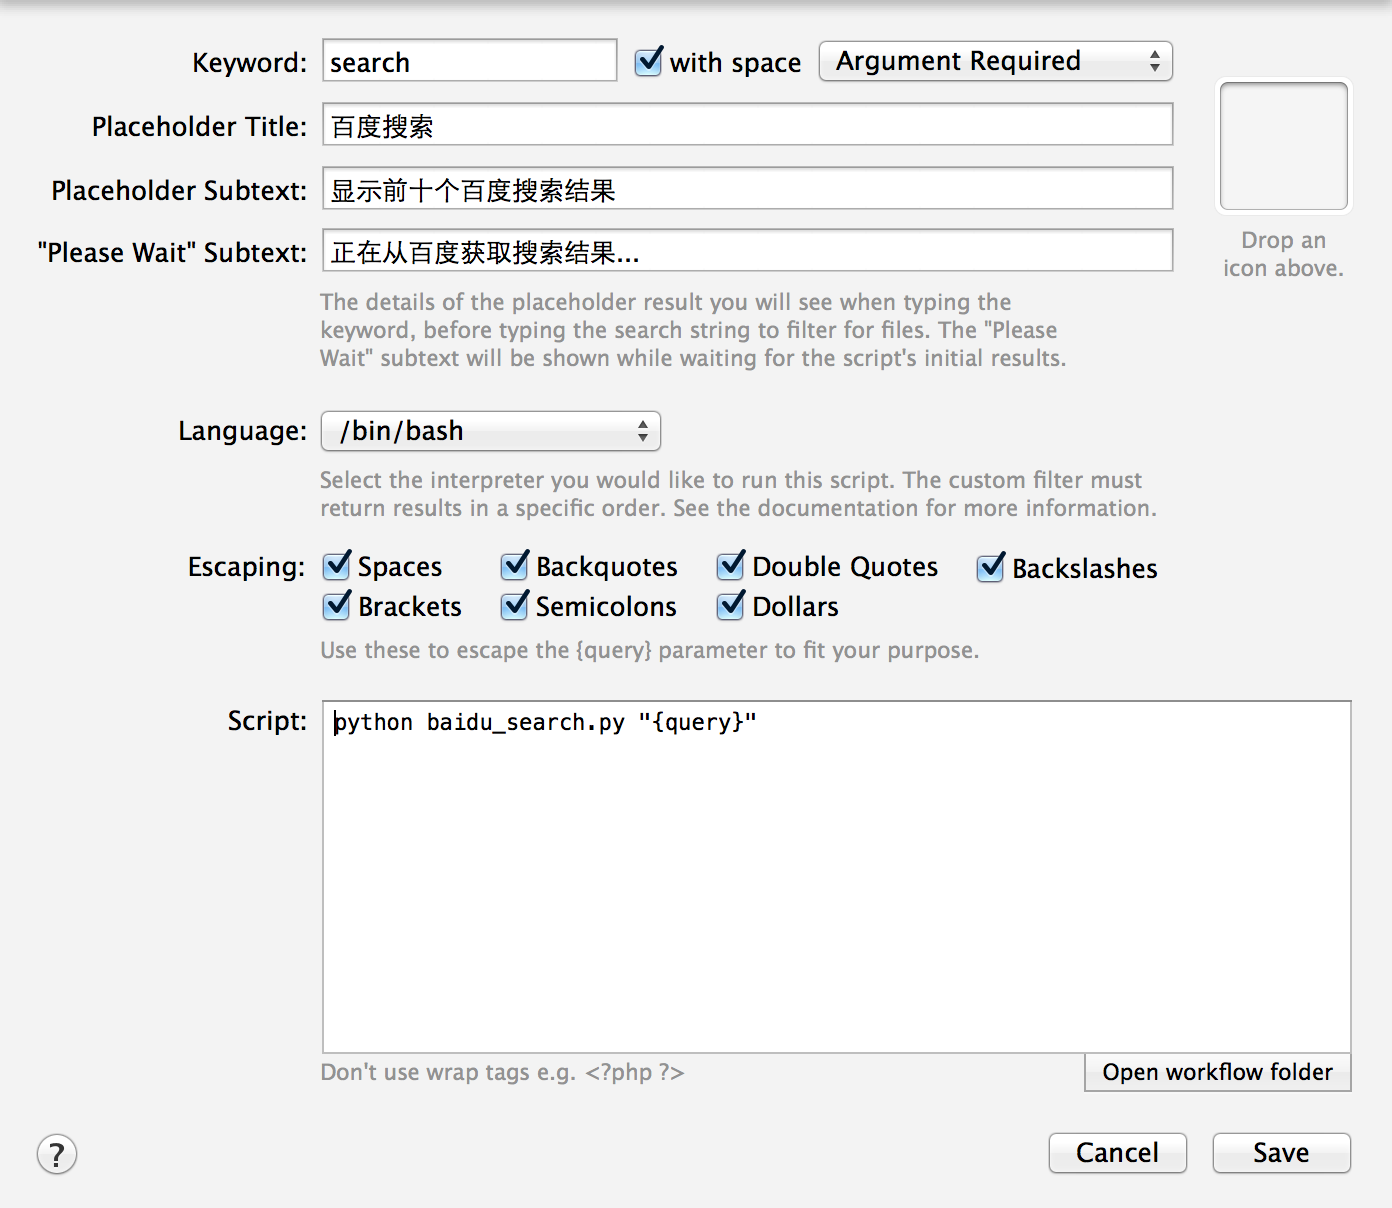Click into the Keyword field
The image size is (1392, 1208).
[469, 61]
